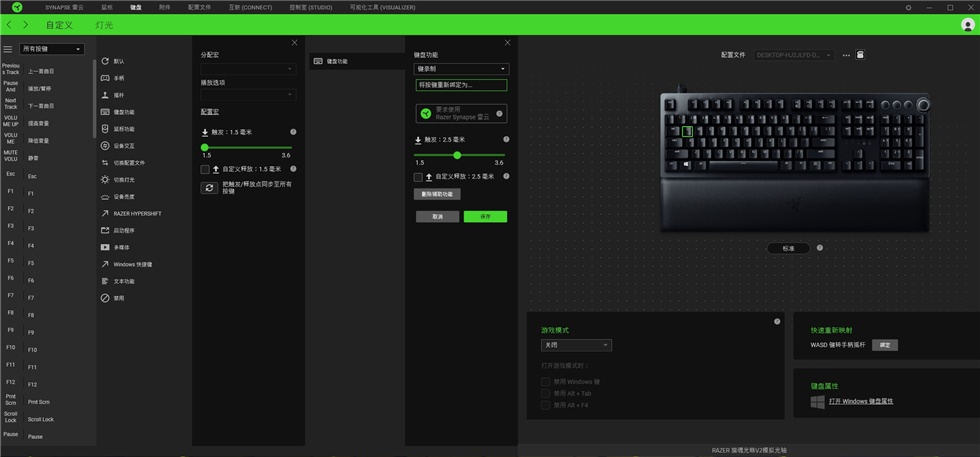Screen dimensions: 980x457
Task: Select the RAZER HYPERSHIFT function
Action: (131, 213)
